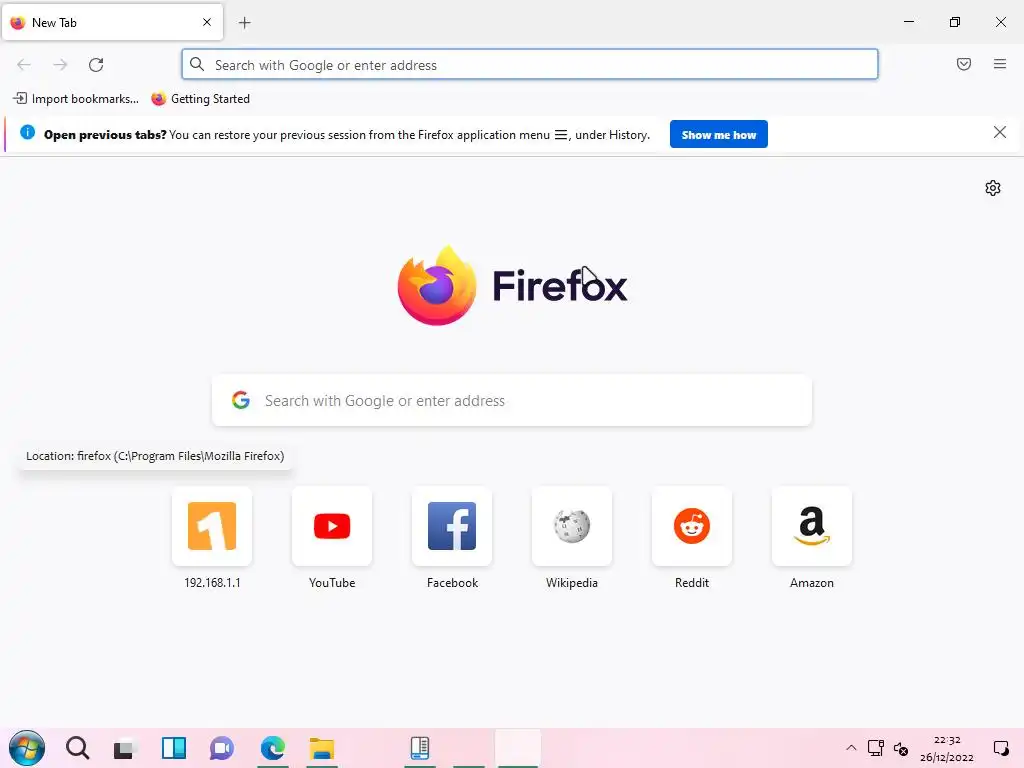The image size is (1024, 768).
Task: Click the muted volume icon in the tray
Action: tap(901, 748)
